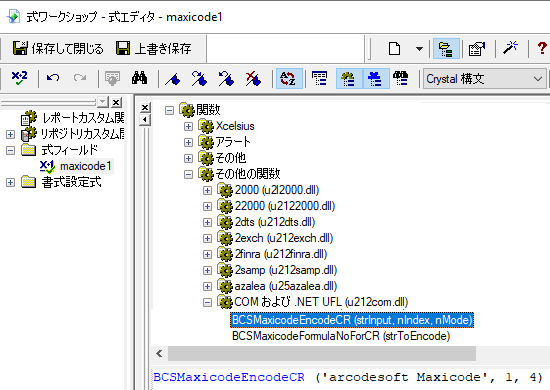Screen dimensions: 550x390
Task: Collapse the その他の関数 group
Action: 188,174
